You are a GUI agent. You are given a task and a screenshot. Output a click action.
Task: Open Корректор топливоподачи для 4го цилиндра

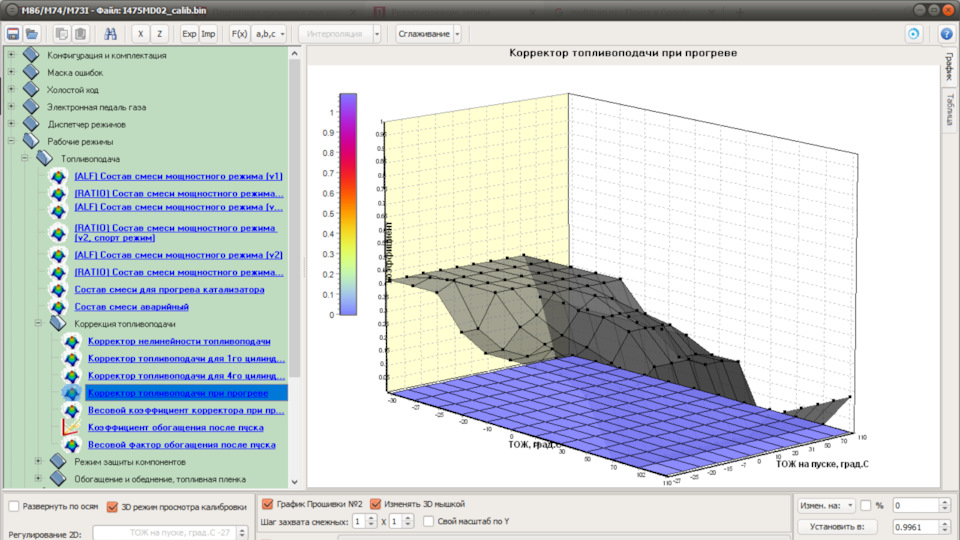click(186, 375)
